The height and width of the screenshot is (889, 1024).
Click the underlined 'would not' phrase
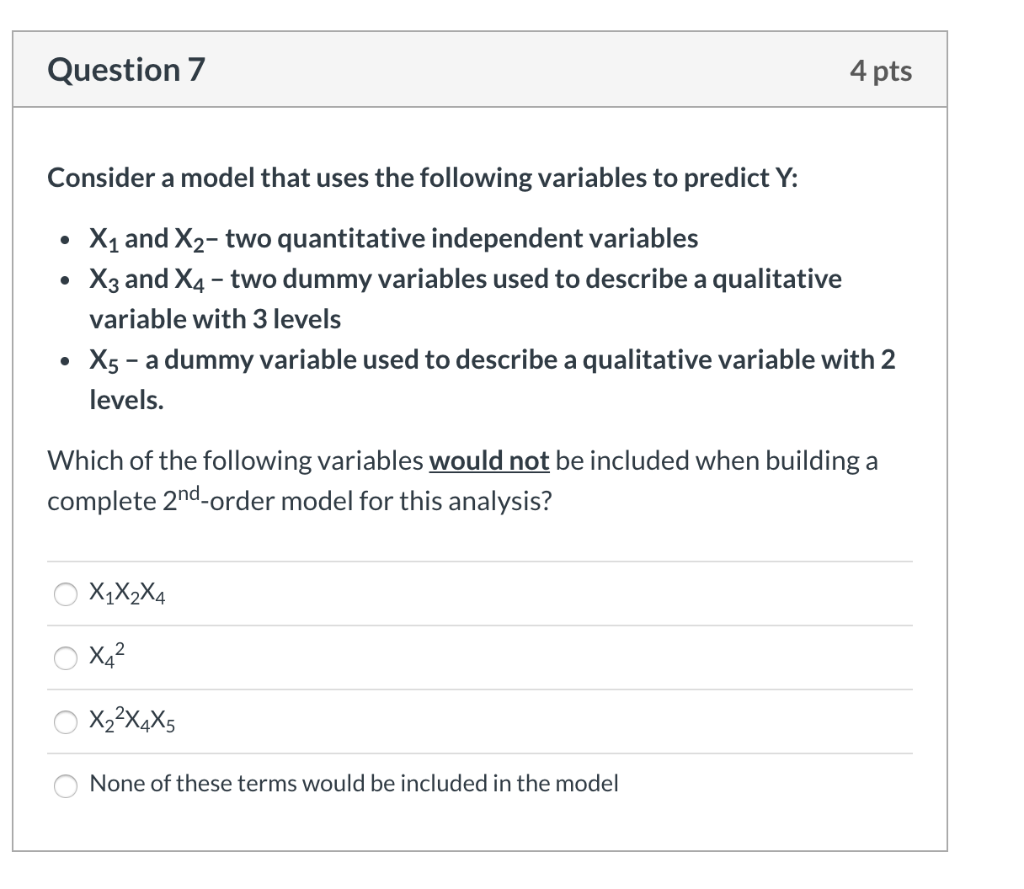[x=489, y=460]
